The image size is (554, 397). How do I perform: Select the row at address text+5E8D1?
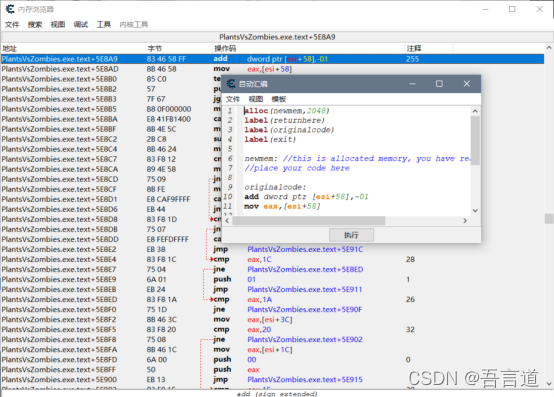coord(110,199)
